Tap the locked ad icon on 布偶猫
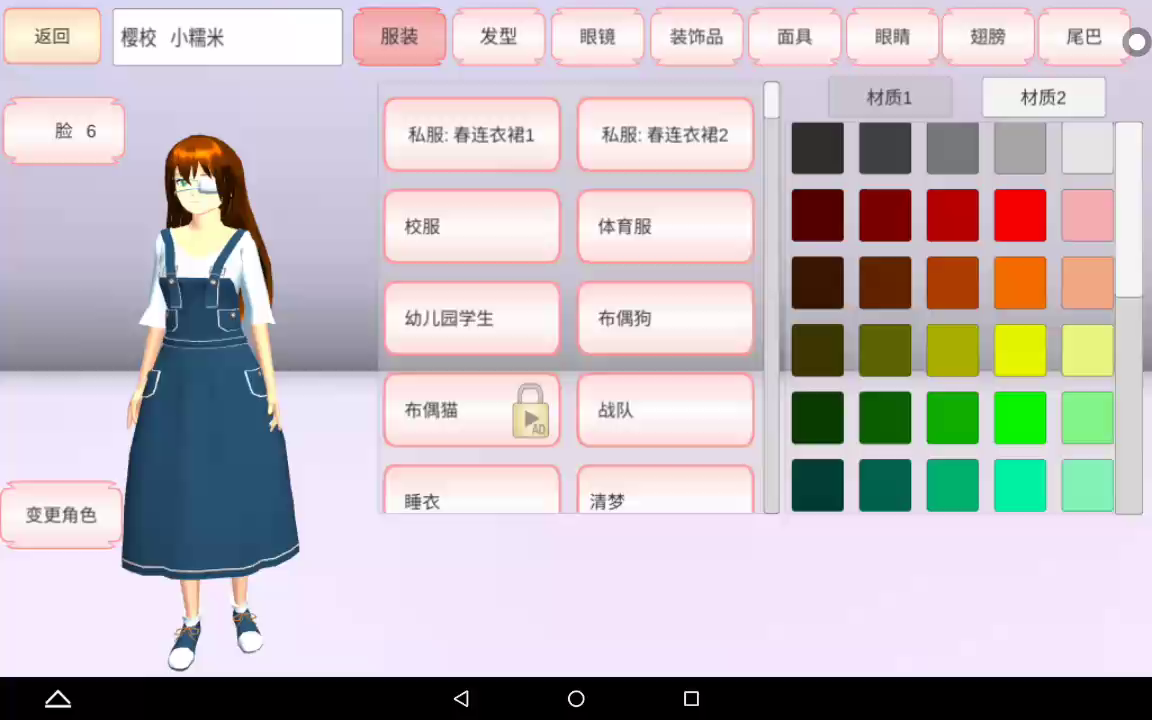 pyautogui.click(x=530, y=411)
